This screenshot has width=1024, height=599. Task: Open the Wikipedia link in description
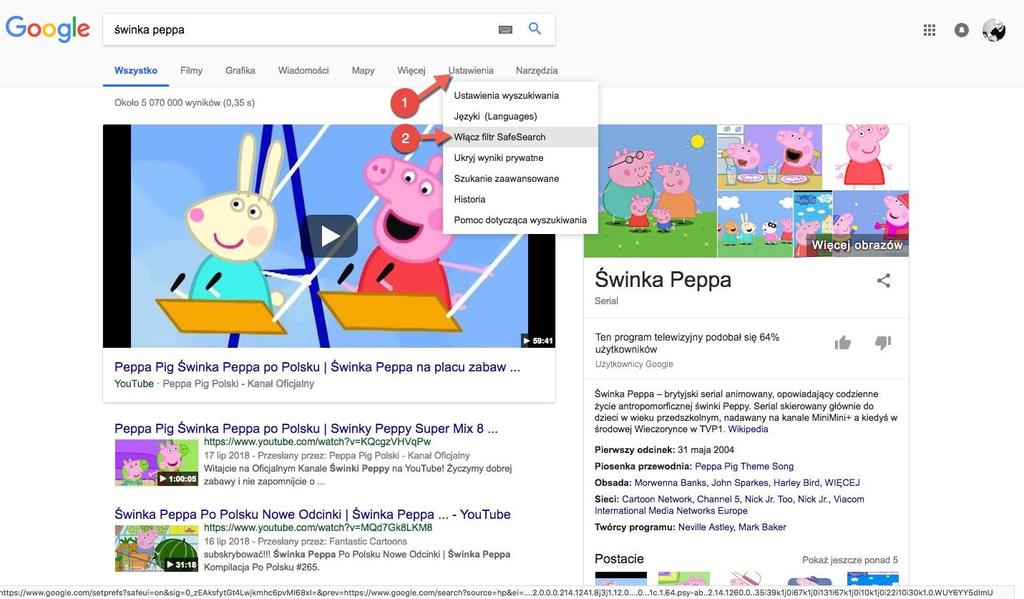pos(748,429)
